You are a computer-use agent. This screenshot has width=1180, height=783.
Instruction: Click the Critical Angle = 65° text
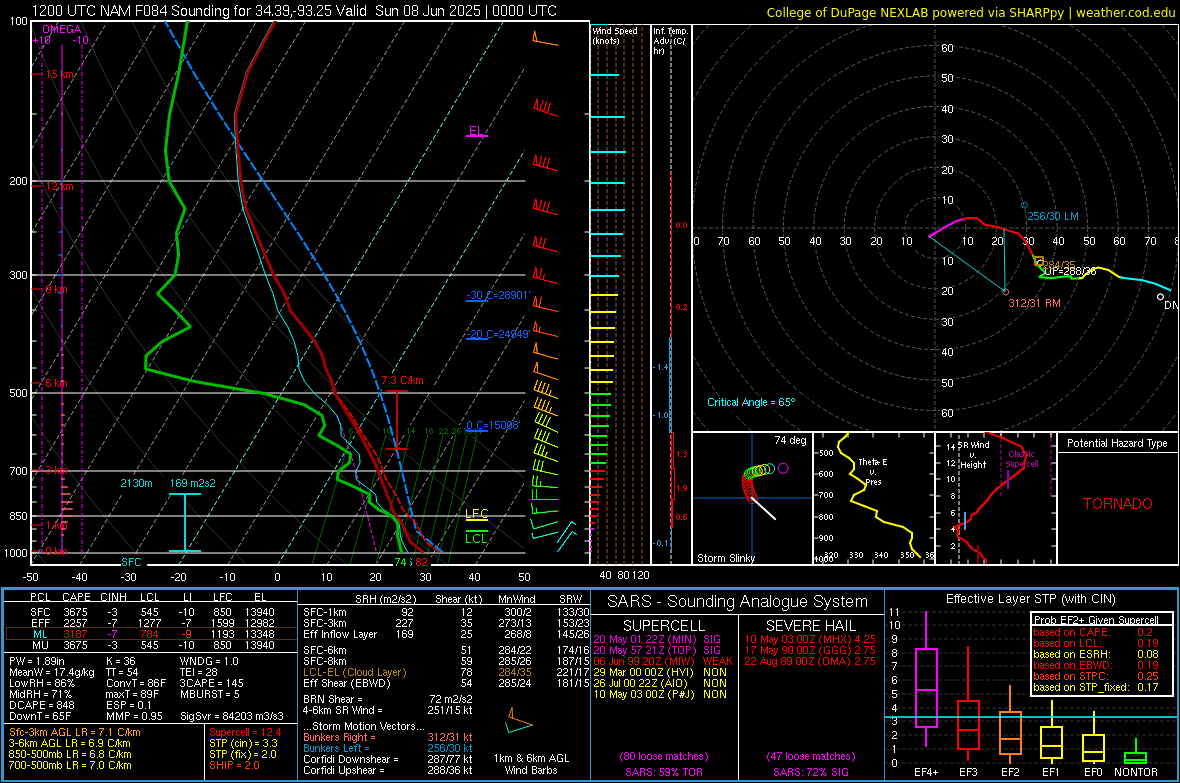(751, 402)
